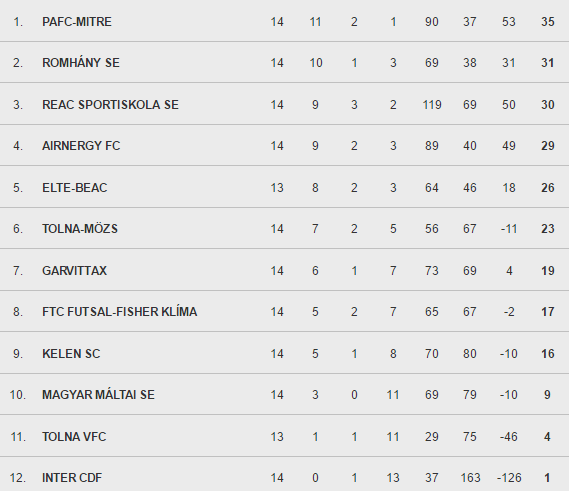Select the rank number 12. cell
569x491 pixels.
click(18, 478)
